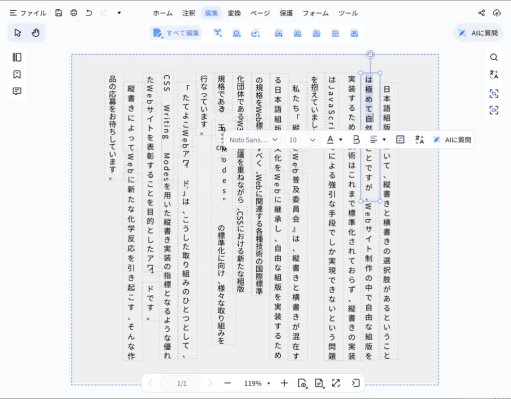Click the translate icon in floating toolbar
511x399 pixels.
point(419,140)
